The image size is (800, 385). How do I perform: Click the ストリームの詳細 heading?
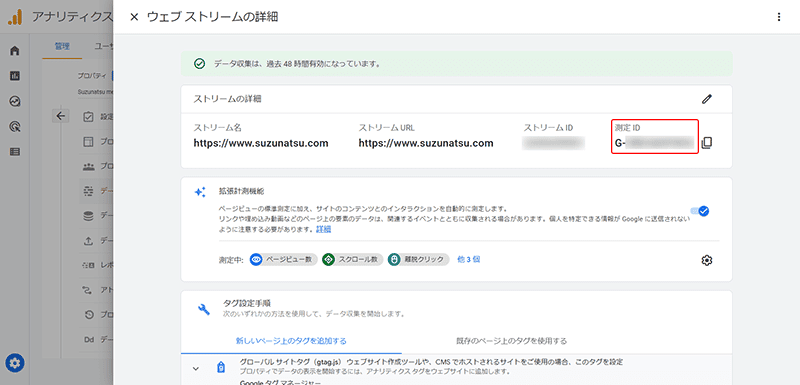point(228,99)
